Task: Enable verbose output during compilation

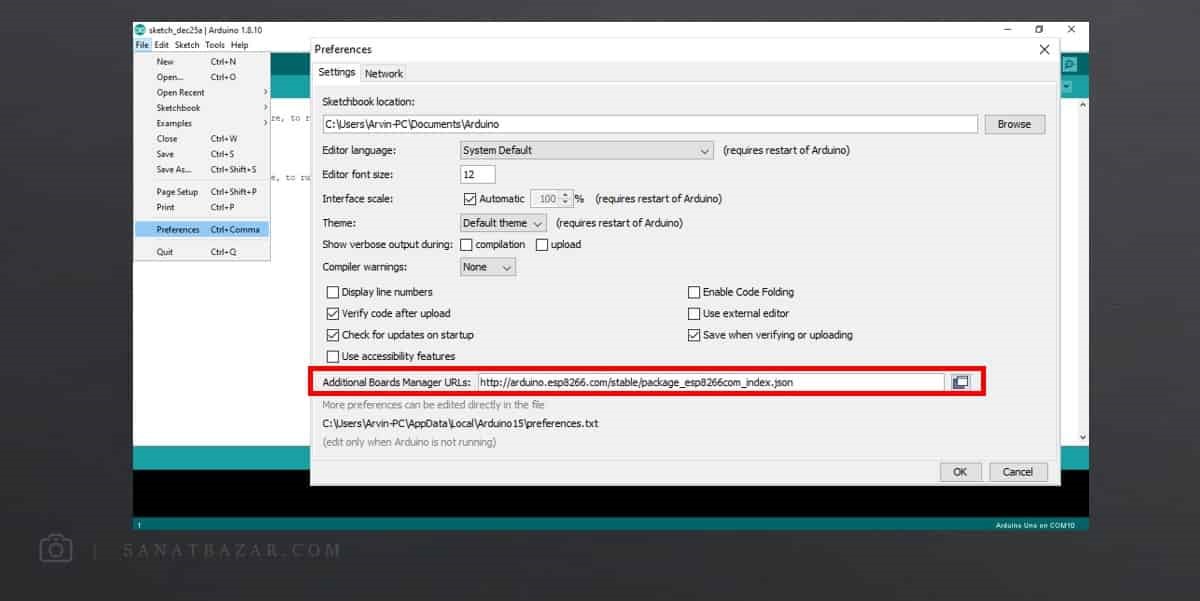Action: (466, 245)
